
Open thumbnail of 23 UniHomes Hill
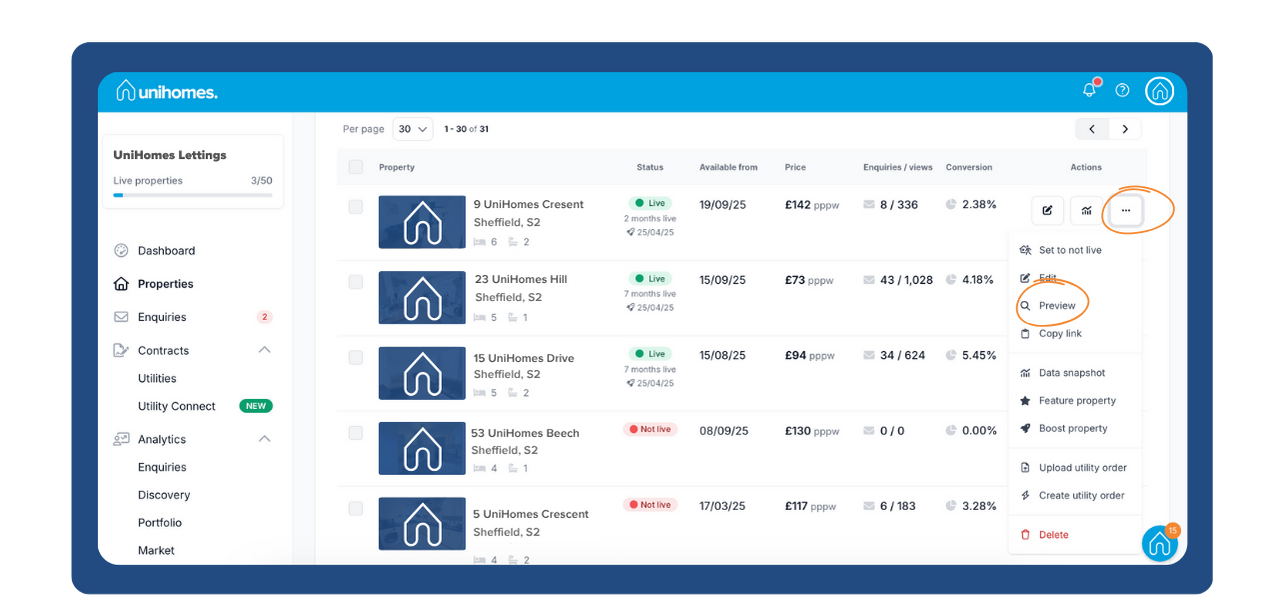(x=422, y=297)
